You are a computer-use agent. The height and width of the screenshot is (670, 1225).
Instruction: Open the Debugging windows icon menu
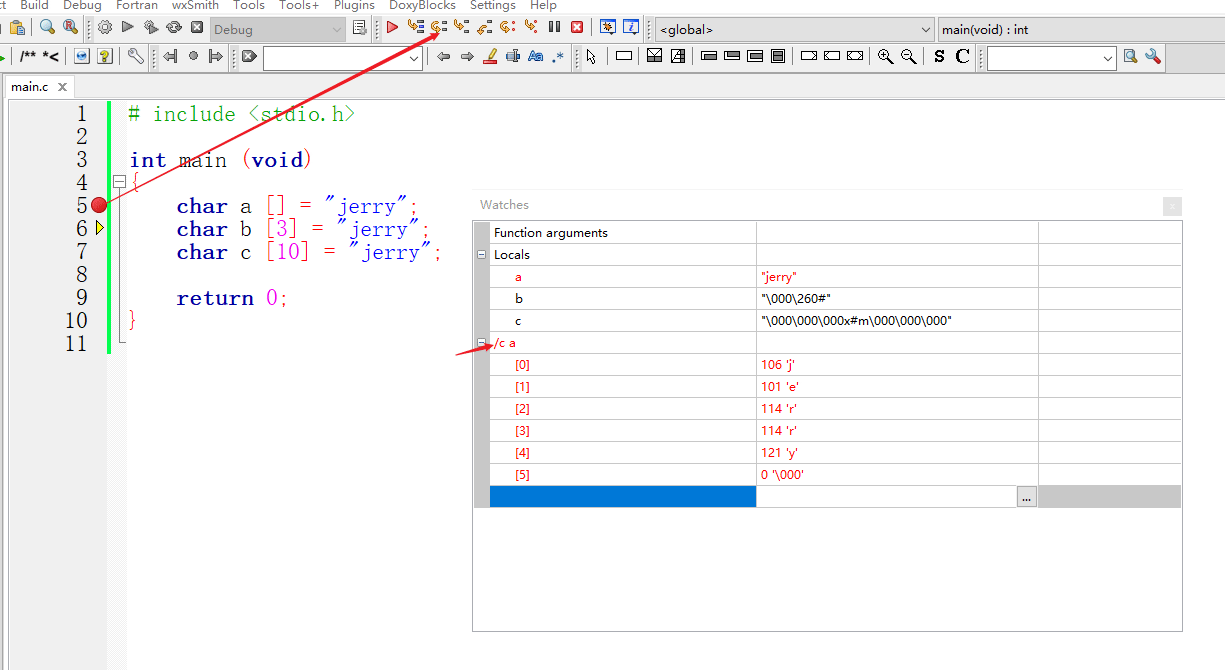(607, 28)
